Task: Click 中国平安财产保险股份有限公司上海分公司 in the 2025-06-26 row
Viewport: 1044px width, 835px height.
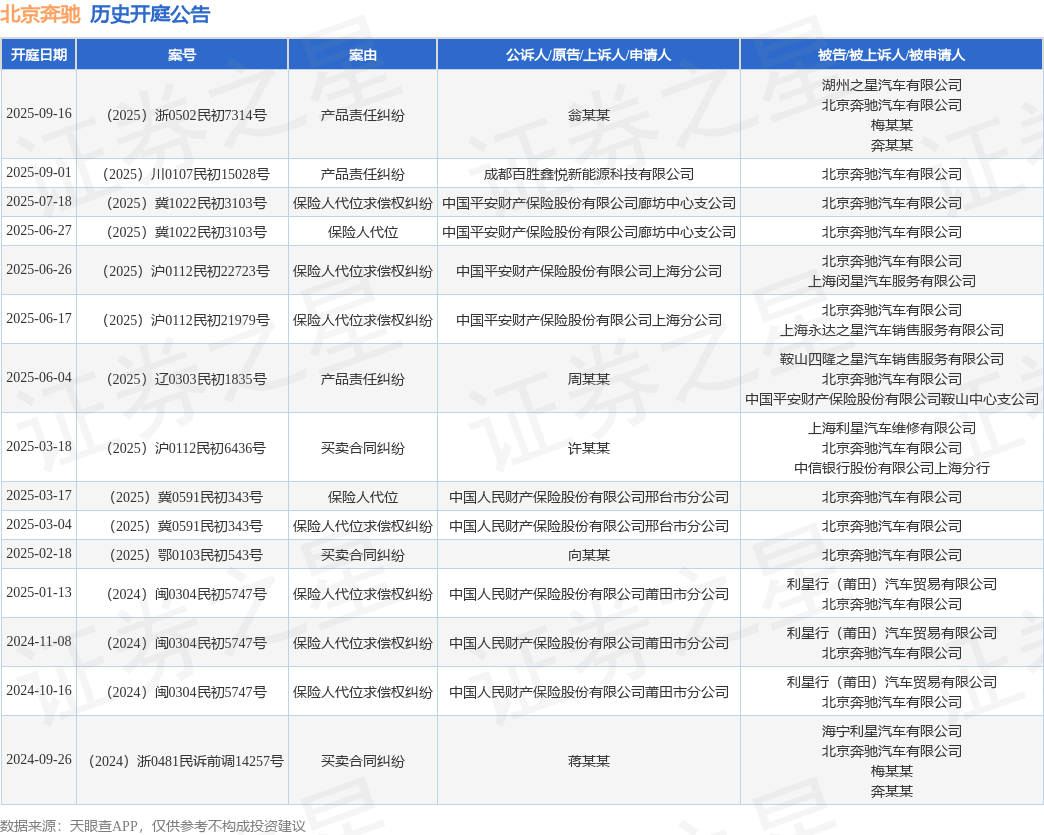Action: 589,272
